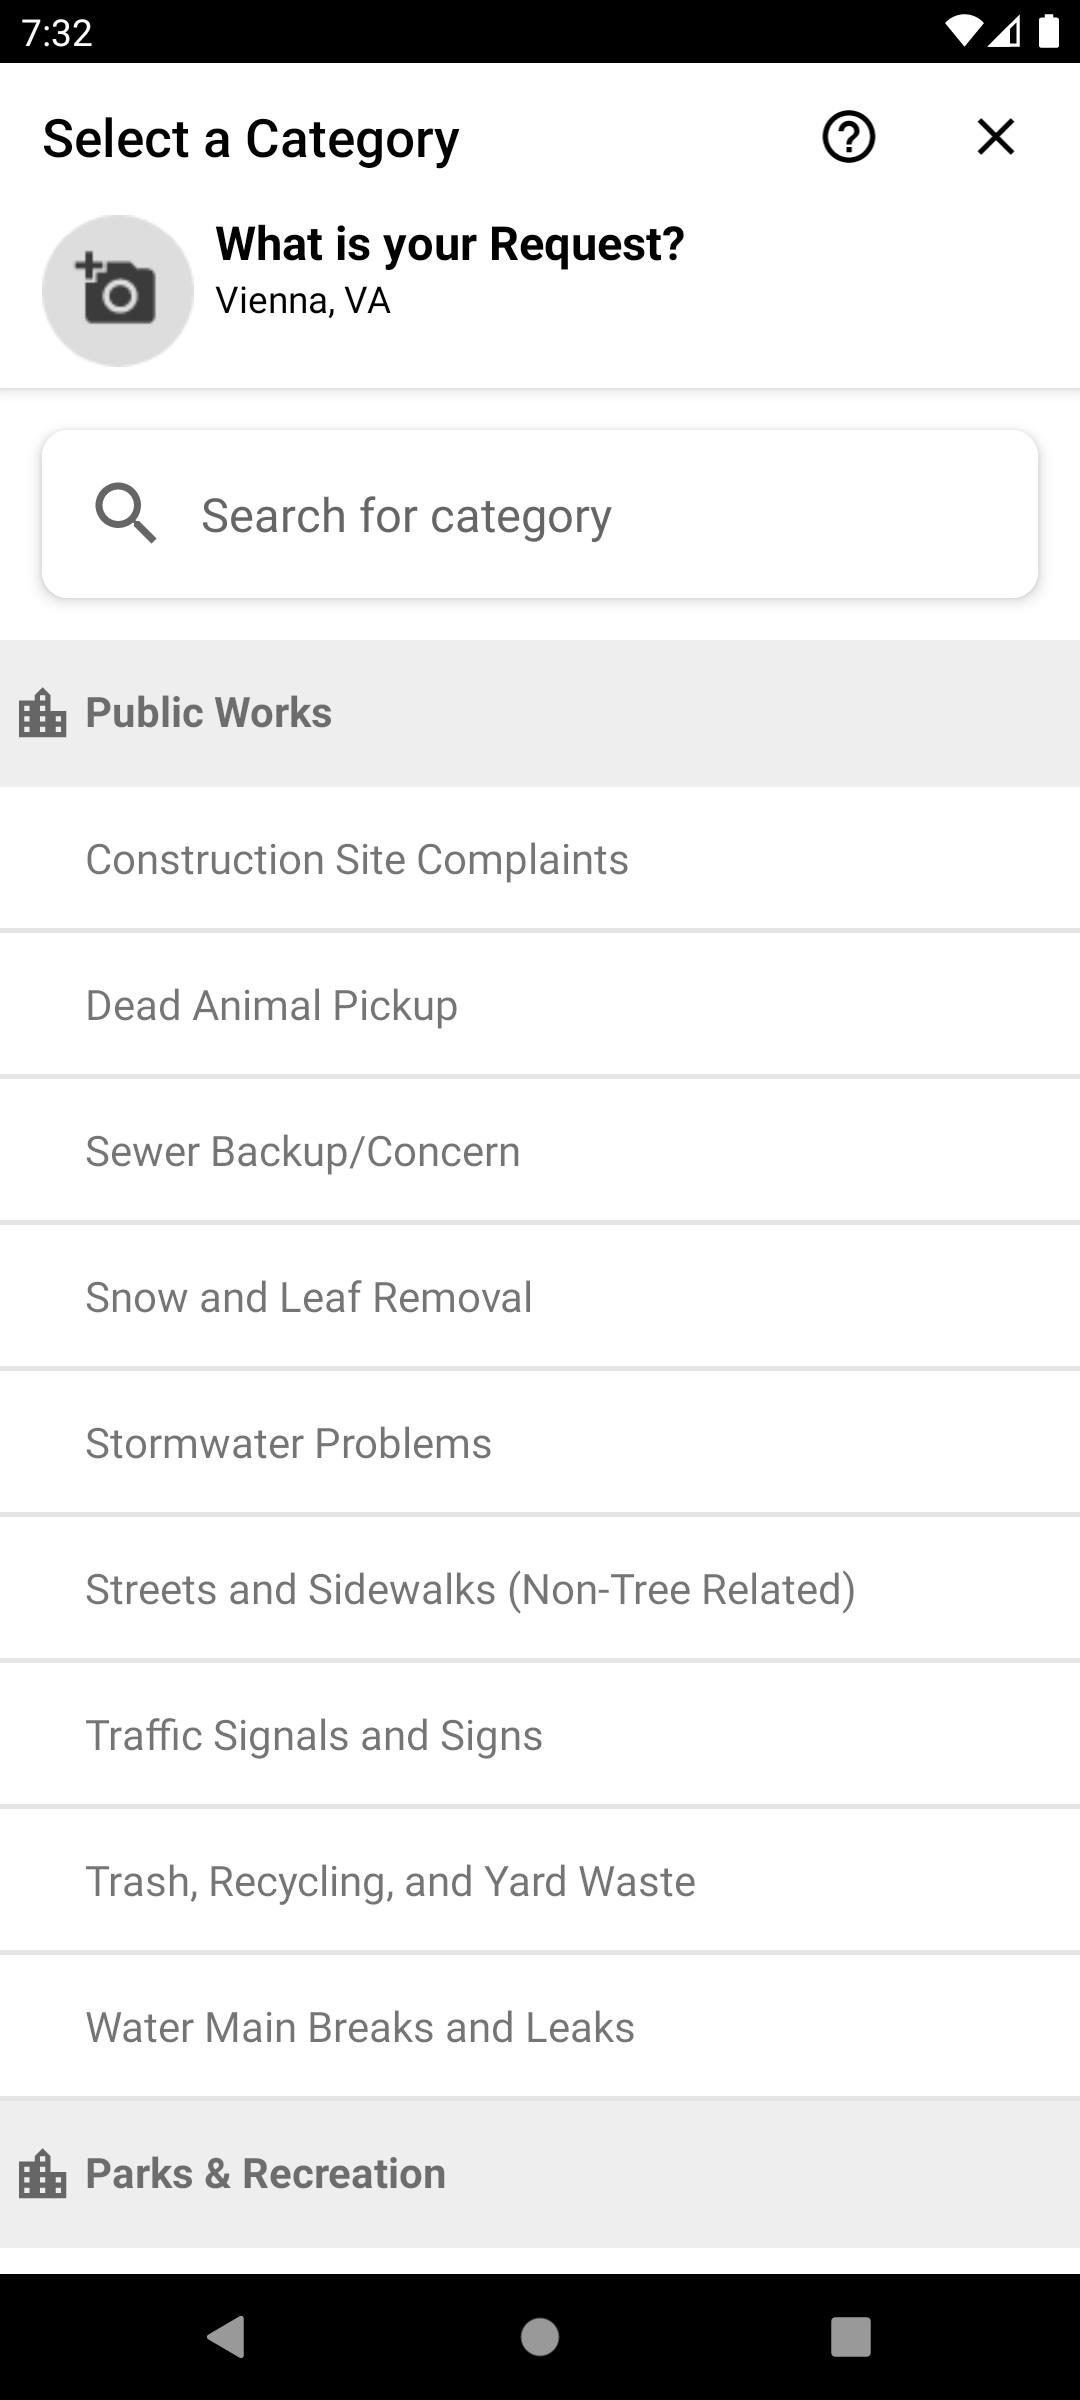Tap the Public Works section header
This screenshot has width=1080, height=2400.
pos(540,713)
